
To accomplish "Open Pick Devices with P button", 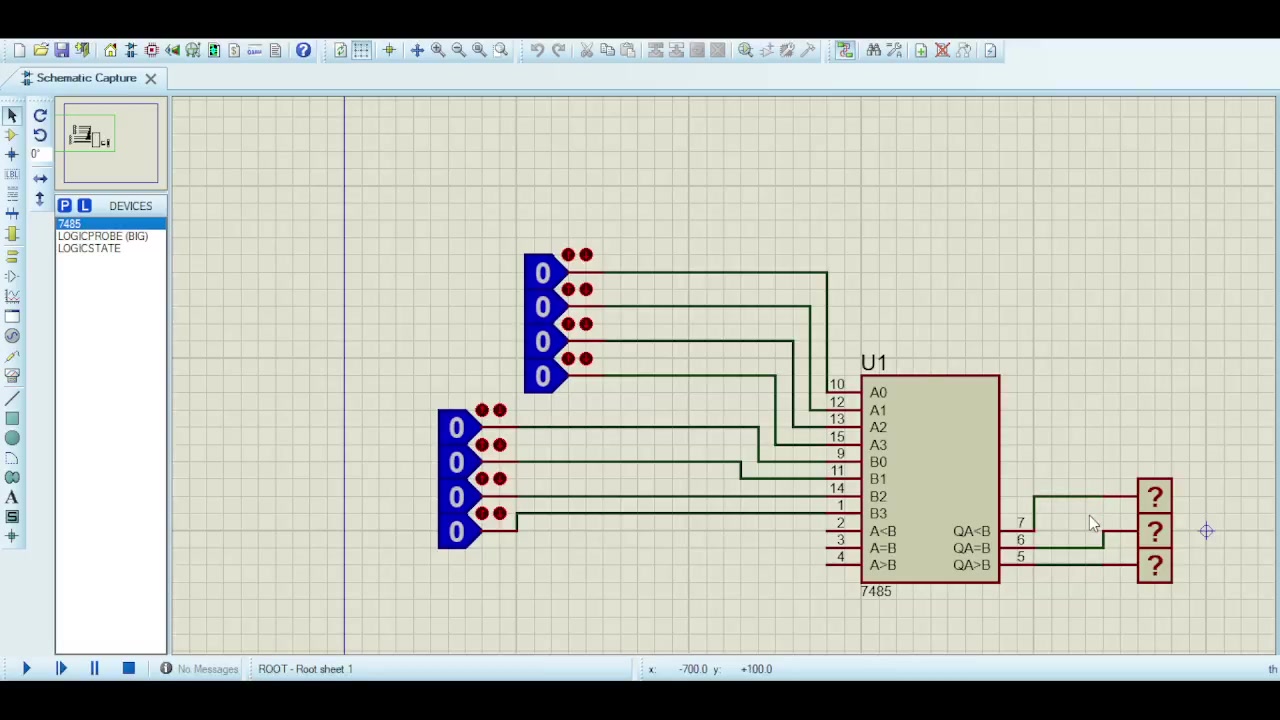I will click(x=65, y=205).
